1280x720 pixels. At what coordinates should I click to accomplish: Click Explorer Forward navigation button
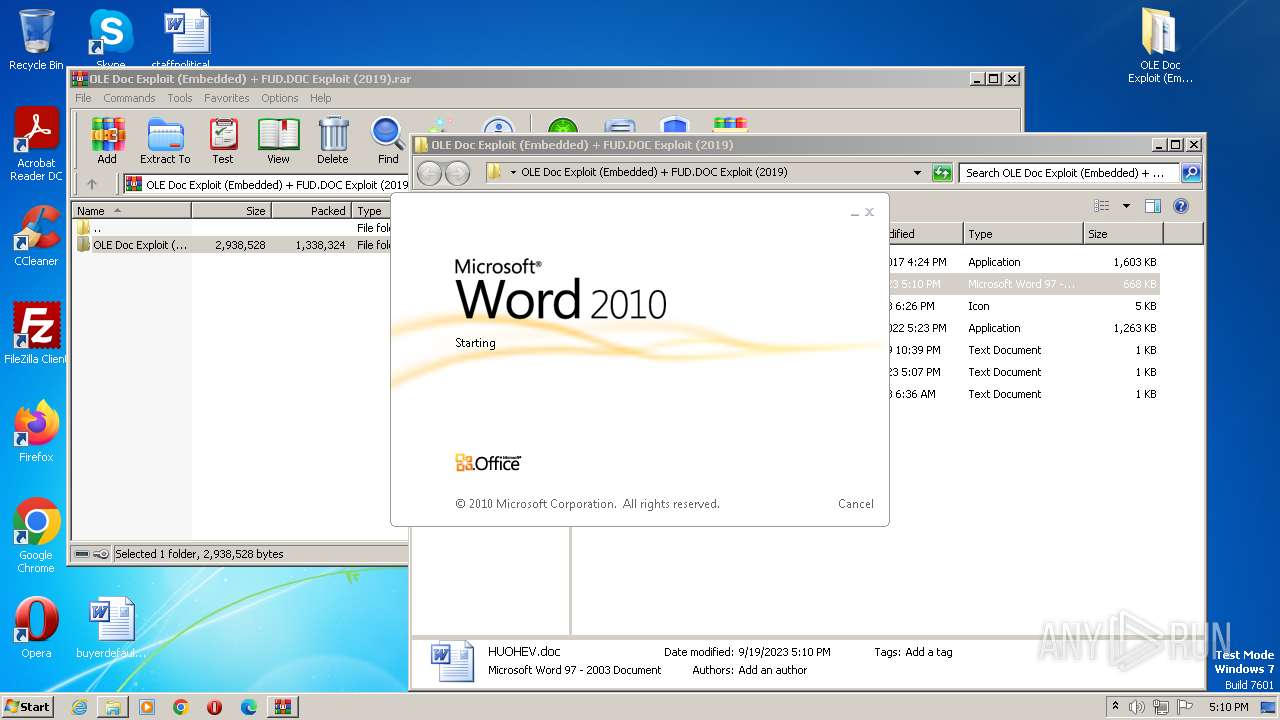pos(457,173)
